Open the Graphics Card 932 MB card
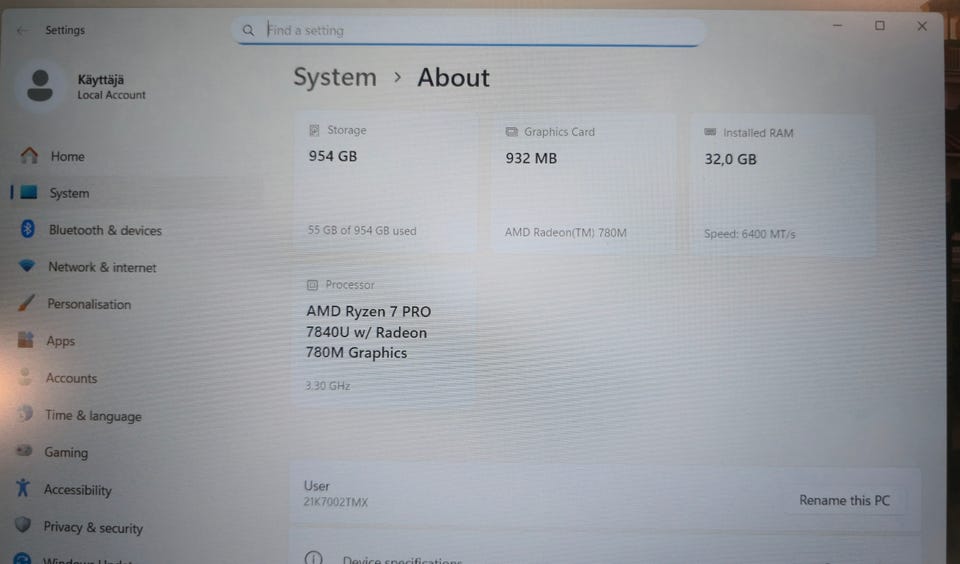 point(583,183)
